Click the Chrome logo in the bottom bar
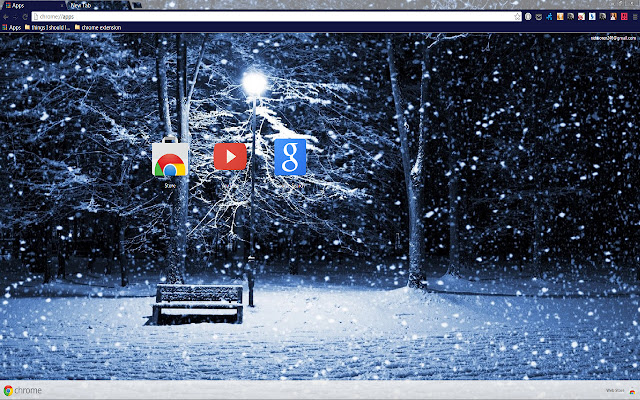This screenshot has height=400, width=640. click(22, 391)
